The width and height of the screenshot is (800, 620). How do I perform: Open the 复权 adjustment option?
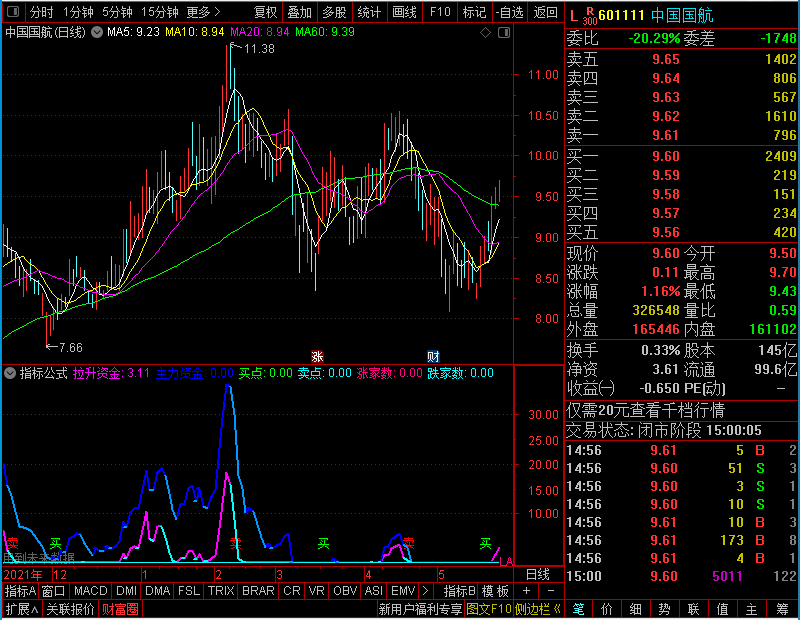(x=265, y=12)
